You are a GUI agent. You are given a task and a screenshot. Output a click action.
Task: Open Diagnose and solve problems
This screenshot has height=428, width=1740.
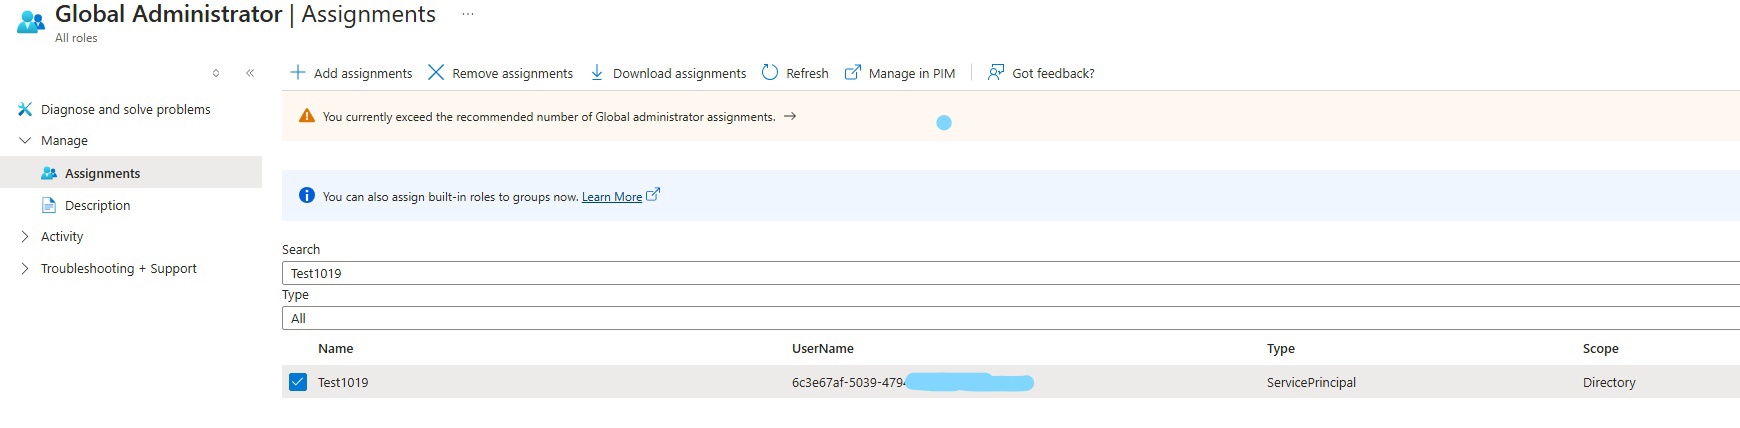(x=126, y=109)
